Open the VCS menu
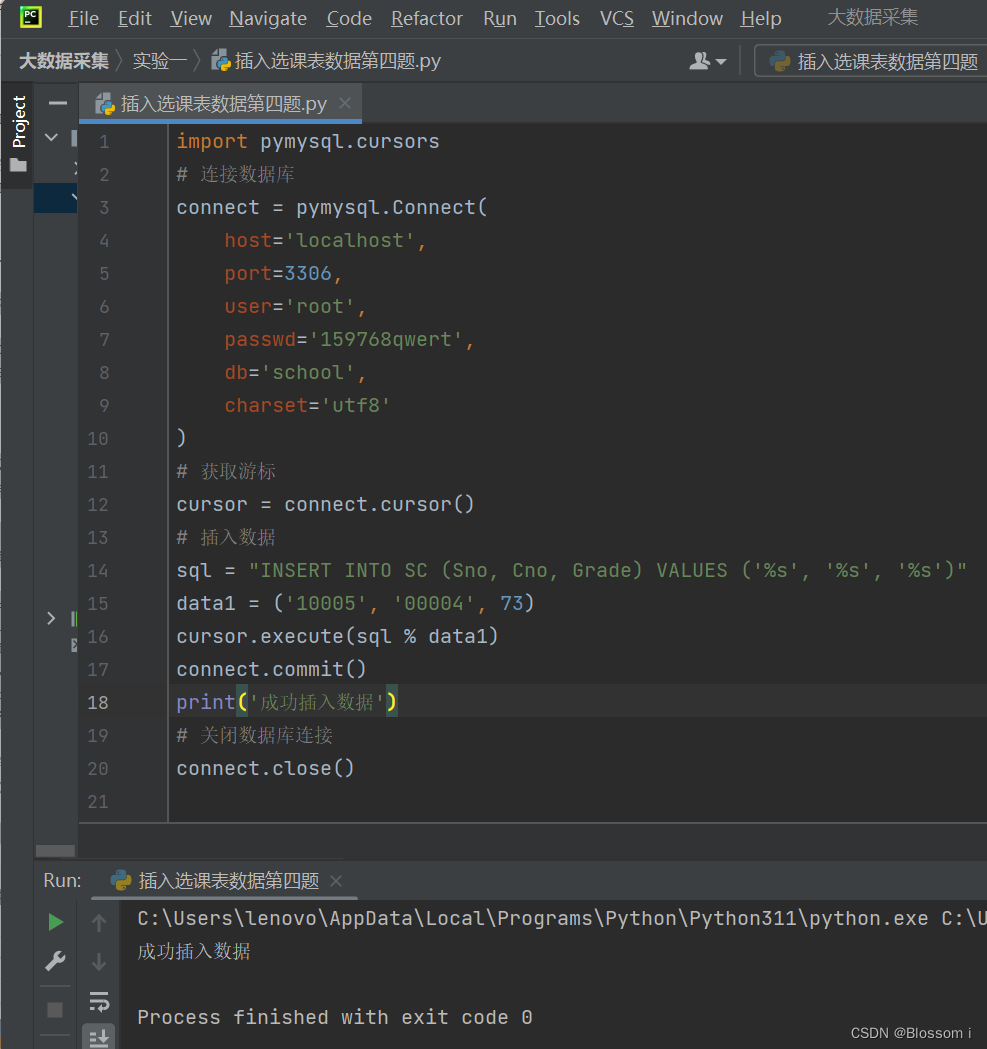Image resolution: width=987 pixels, height=1049 pixels. [x=616, y=18]
